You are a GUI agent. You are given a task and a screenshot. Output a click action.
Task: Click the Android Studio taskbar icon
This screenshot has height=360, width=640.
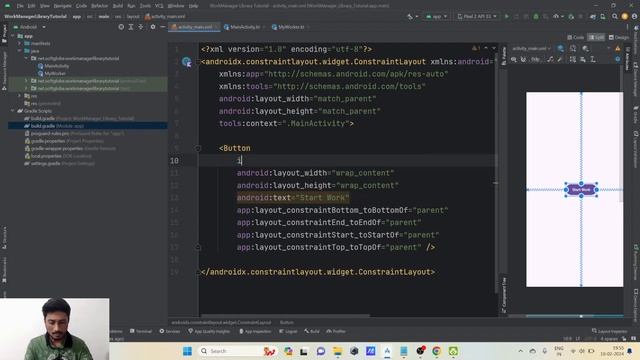(387, 351)
